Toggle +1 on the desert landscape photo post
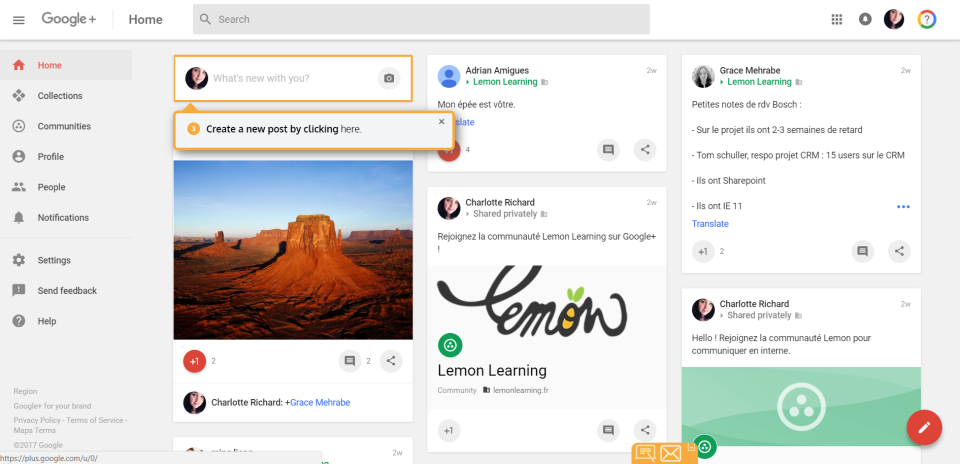The image size is (960, 464). tap(195, 361)
